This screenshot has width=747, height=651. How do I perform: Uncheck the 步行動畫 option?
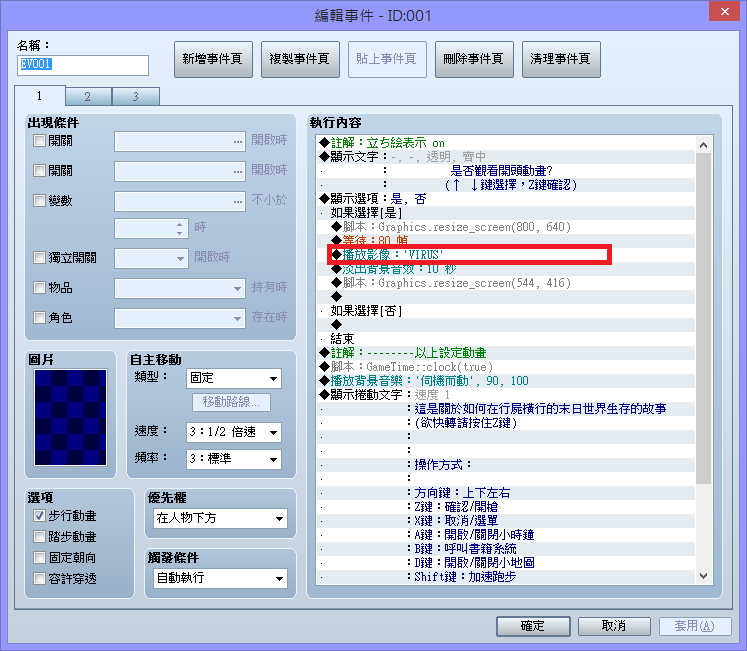(40, 516)
